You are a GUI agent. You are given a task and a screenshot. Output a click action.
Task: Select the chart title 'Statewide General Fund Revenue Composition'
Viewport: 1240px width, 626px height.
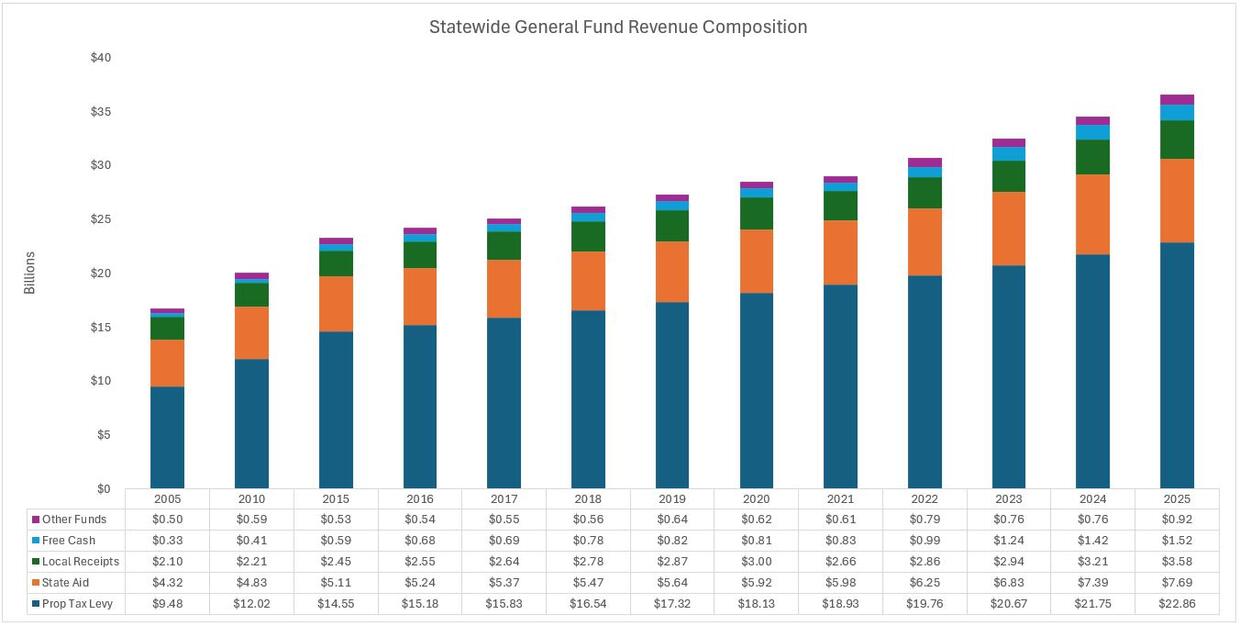point(618,27)
